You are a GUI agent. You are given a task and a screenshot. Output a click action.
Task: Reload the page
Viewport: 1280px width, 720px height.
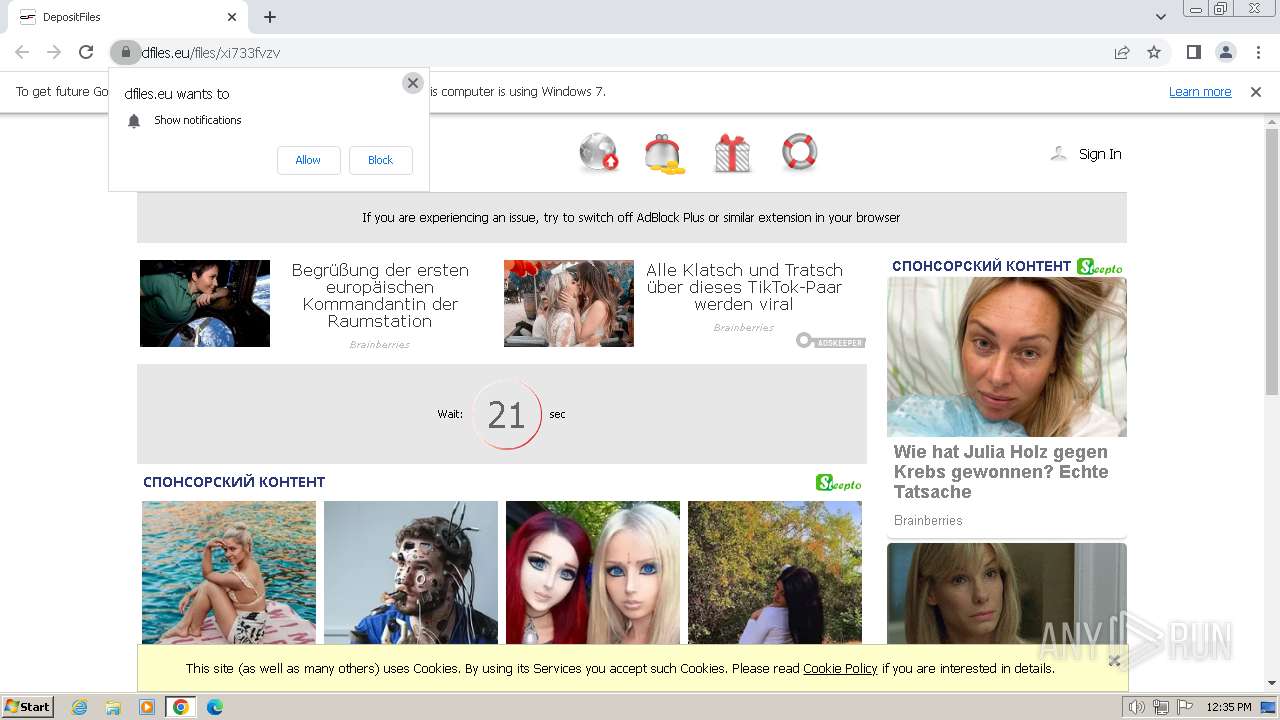coord(86,52)
